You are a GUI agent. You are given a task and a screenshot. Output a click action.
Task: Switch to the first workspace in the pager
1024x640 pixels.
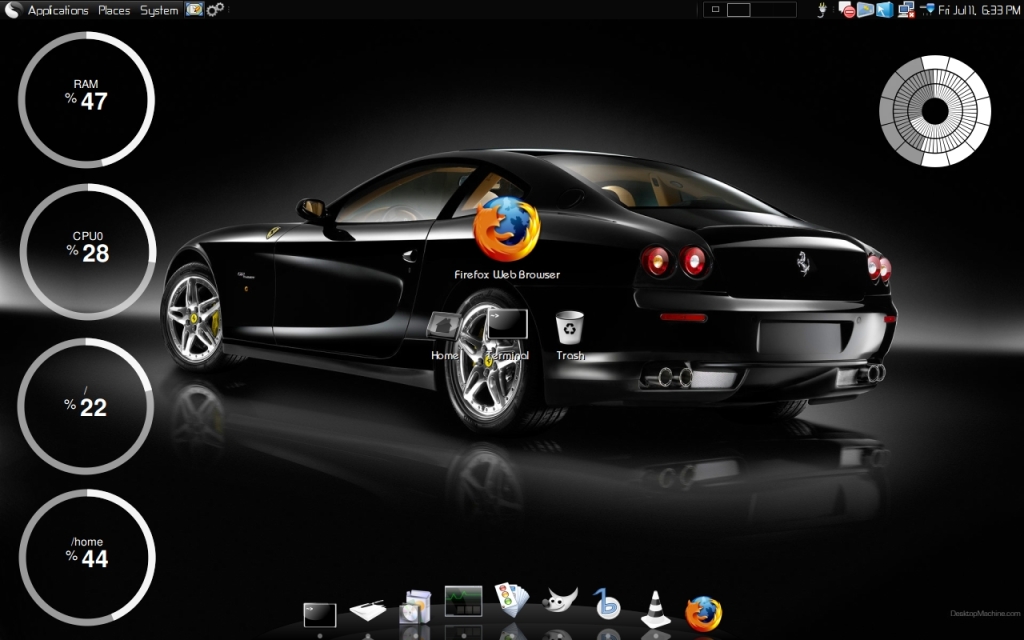coord(715,9)
